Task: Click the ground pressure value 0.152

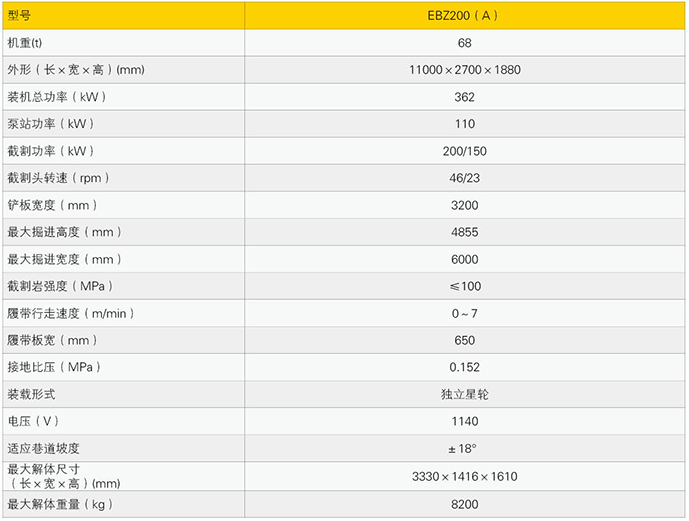Action: tap(464, 367)
